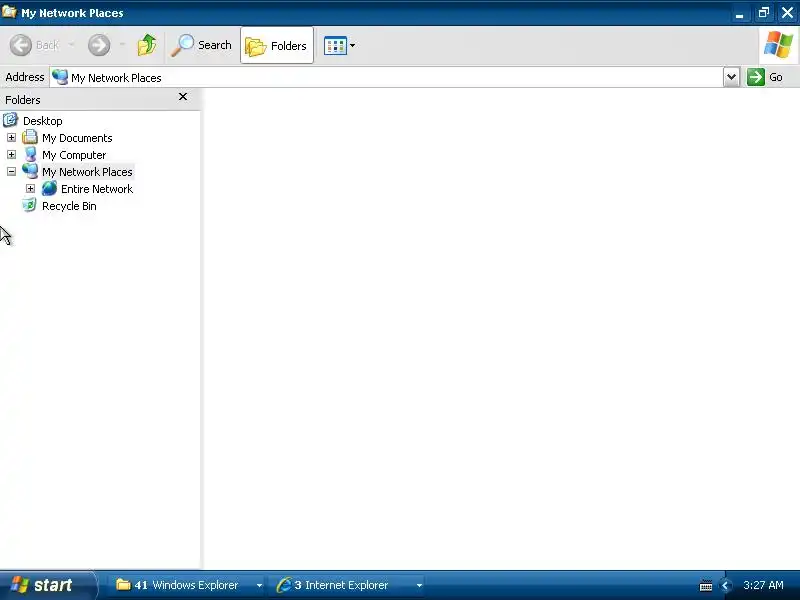Click the My Documents folder icon
800x600 pixels.
[x=30, y=137]
